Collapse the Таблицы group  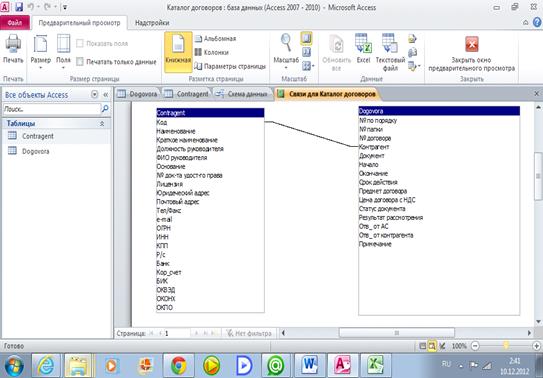pyautogui.click(x=102, y=124)
